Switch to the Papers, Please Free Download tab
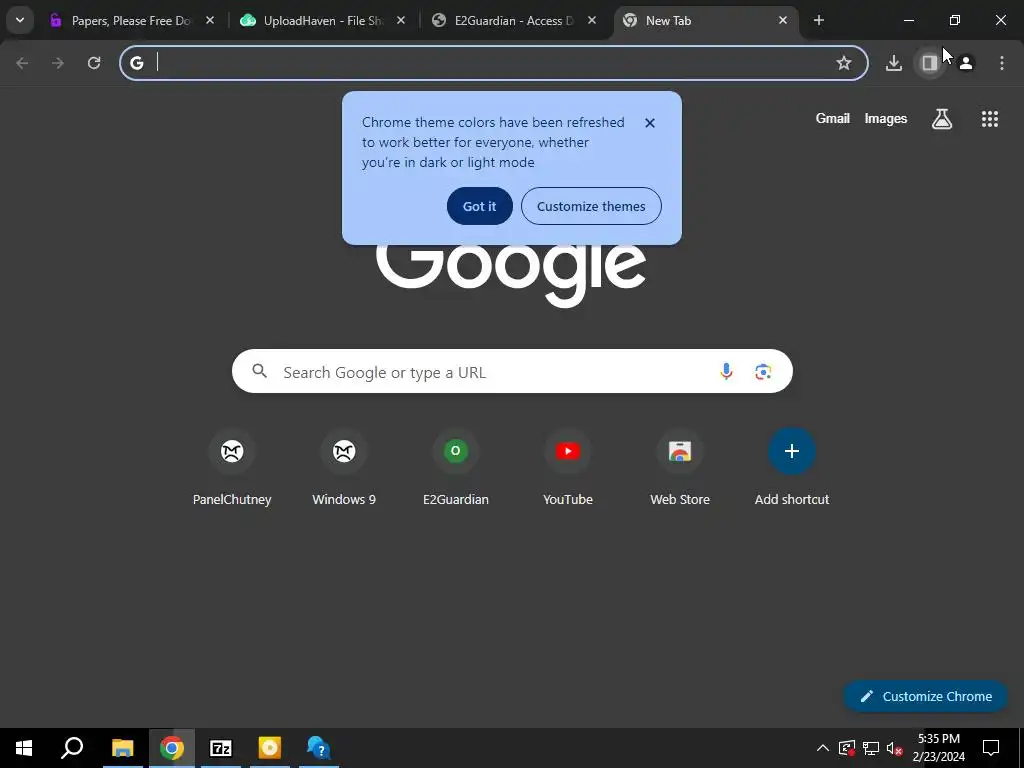 [131, 21]
